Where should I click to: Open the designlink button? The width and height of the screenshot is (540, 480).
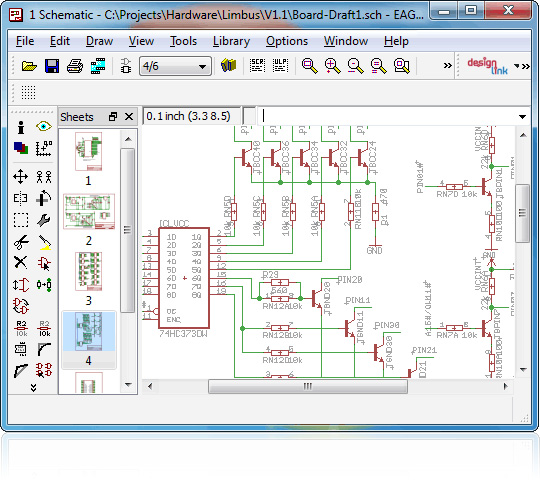point(488,66)
